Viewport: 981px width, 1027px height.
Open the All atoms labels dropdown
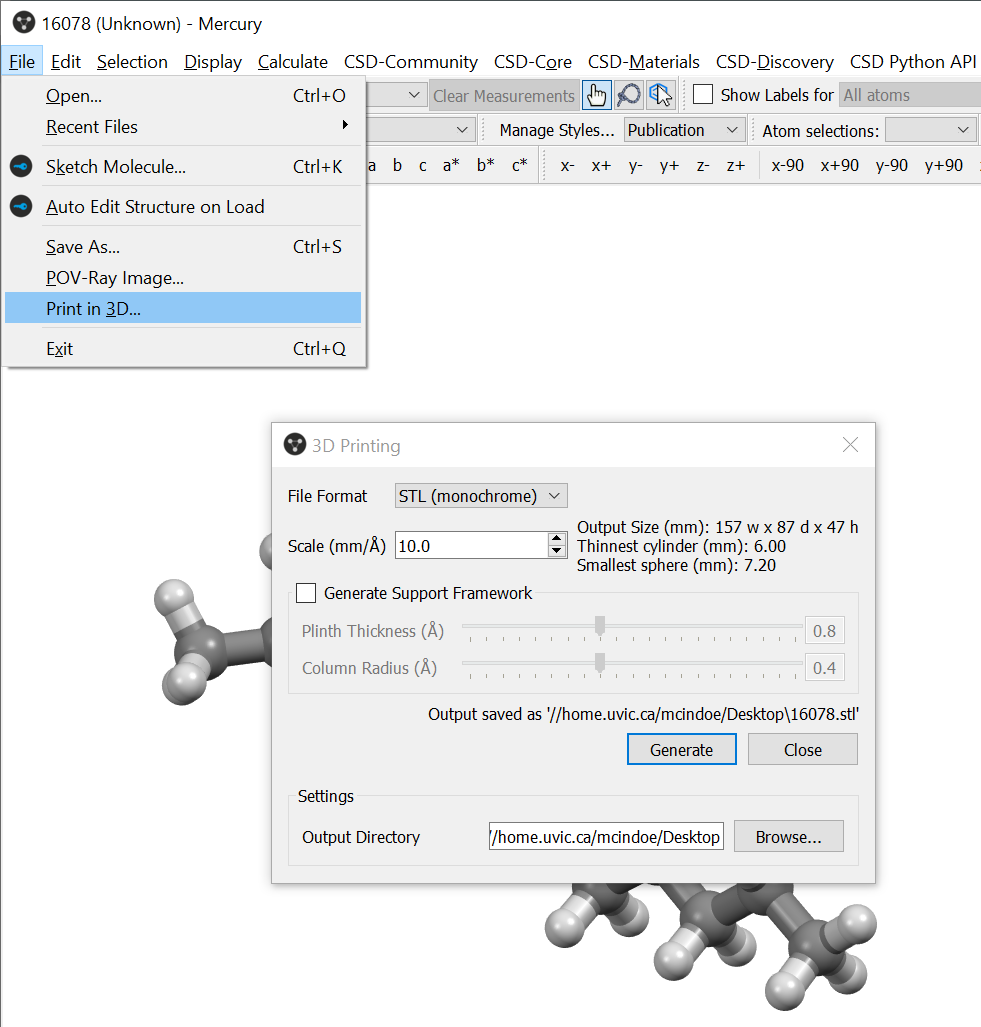click(910, 95)
